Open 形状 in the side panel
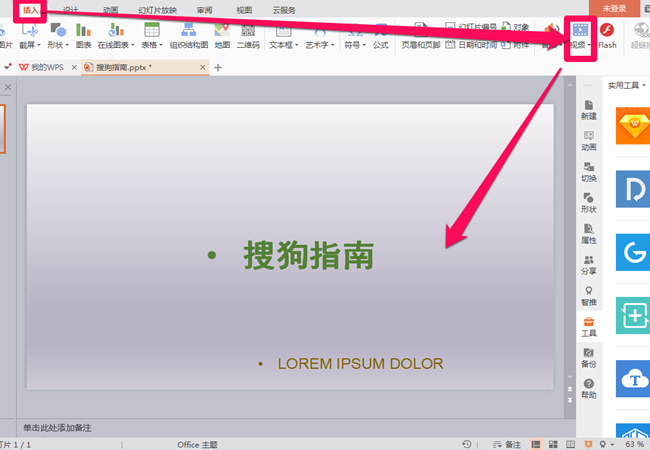 [x=589, y=203]
